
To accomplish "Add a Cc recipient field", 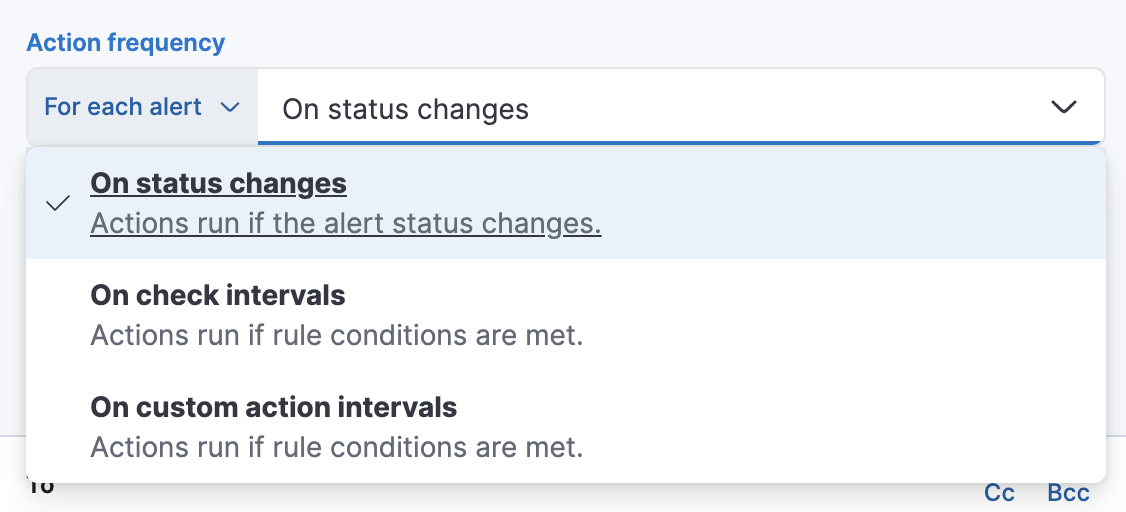I will [x=999, y=493].
